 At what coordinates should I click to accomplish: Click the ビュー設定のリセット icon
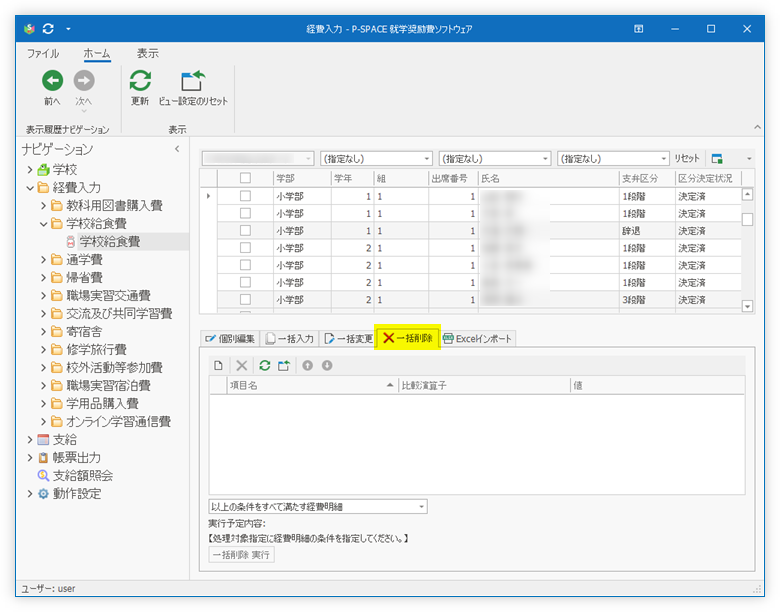tap(193, 81)
